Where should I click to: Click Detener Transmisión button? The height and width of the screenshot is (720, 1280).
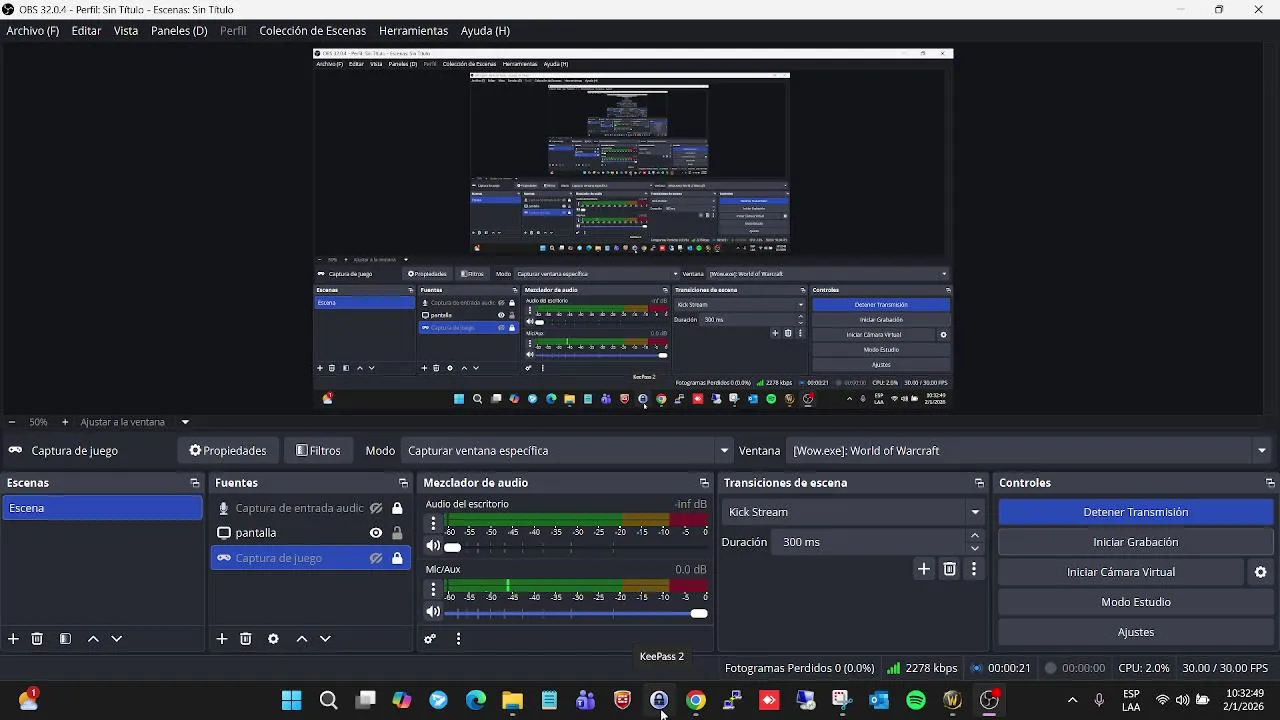pos(1135,512)
